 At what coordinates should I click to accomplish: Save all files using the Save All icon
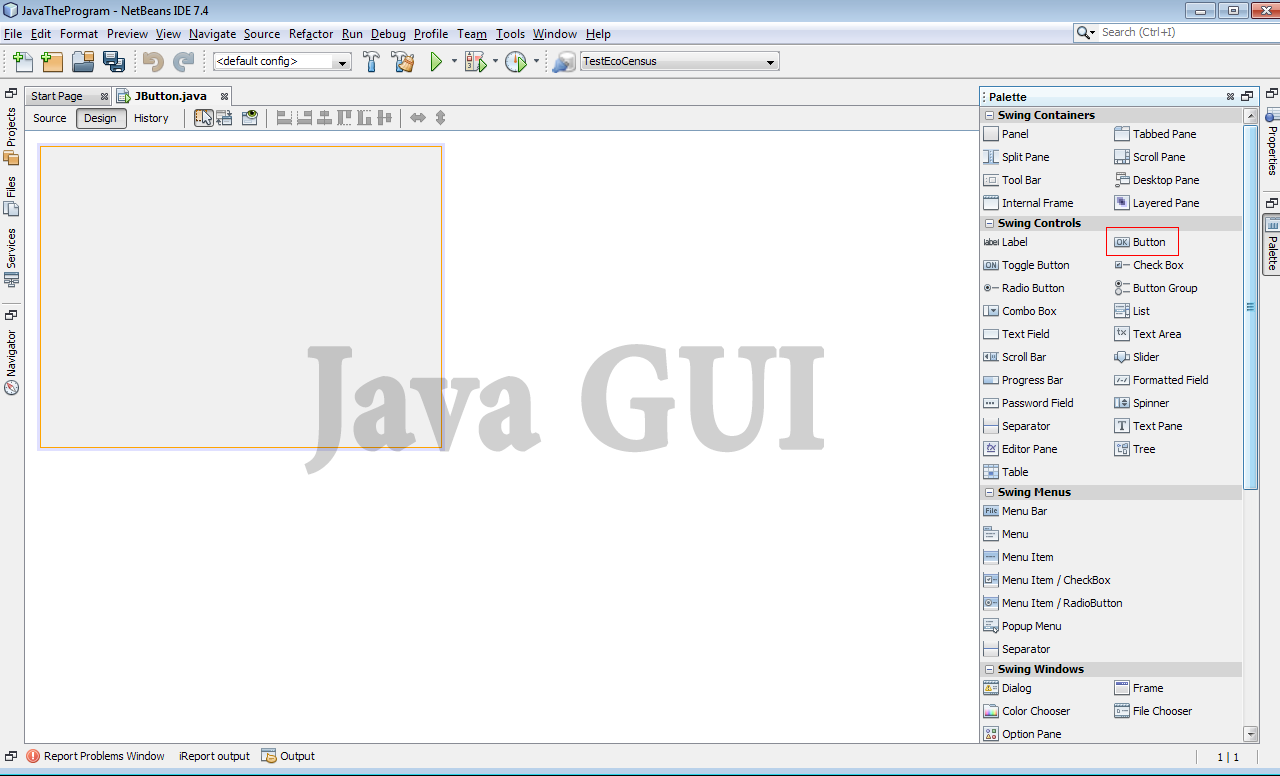pyautogui.click(x=114, y=61)
